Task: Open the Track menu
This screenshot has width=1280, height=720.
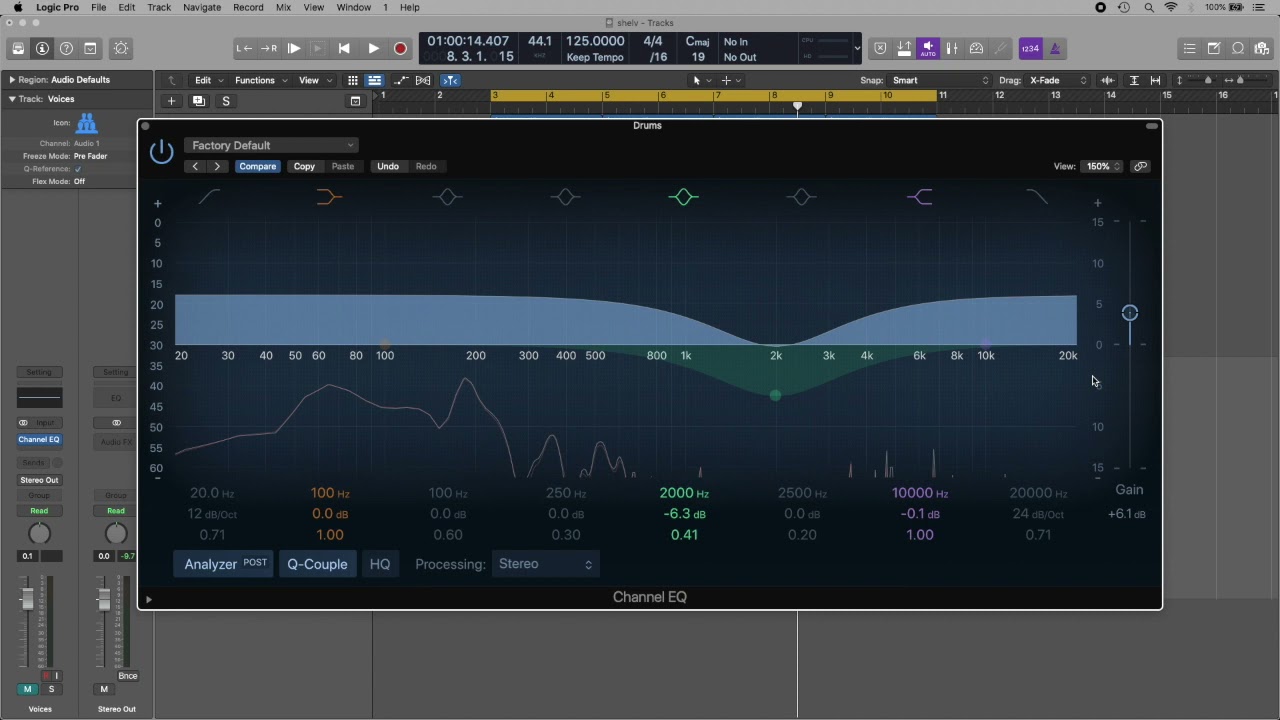Action: click(159, 7)
